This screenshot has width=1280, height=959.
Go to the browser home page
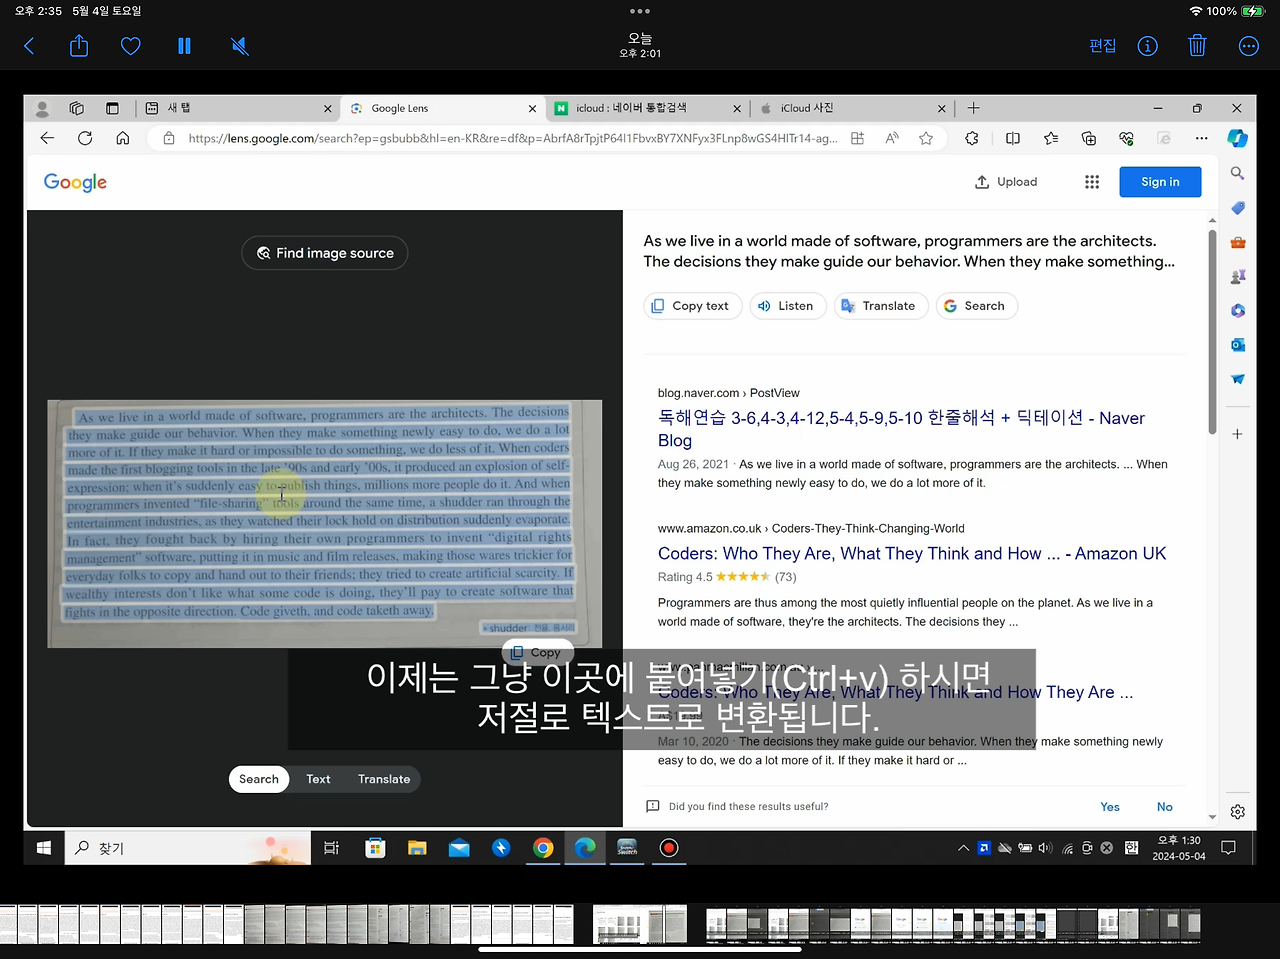click(123, 138)
